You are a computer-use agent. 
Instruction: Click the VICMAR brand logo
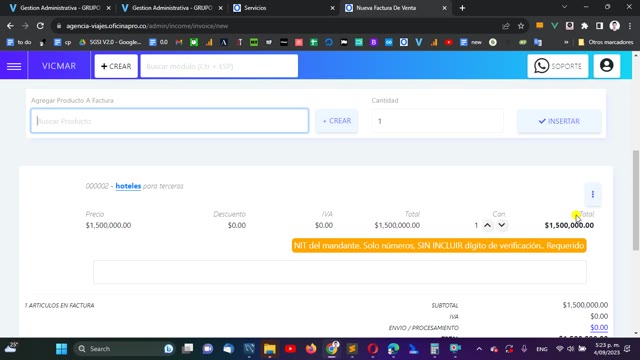(x=59, y=66)
